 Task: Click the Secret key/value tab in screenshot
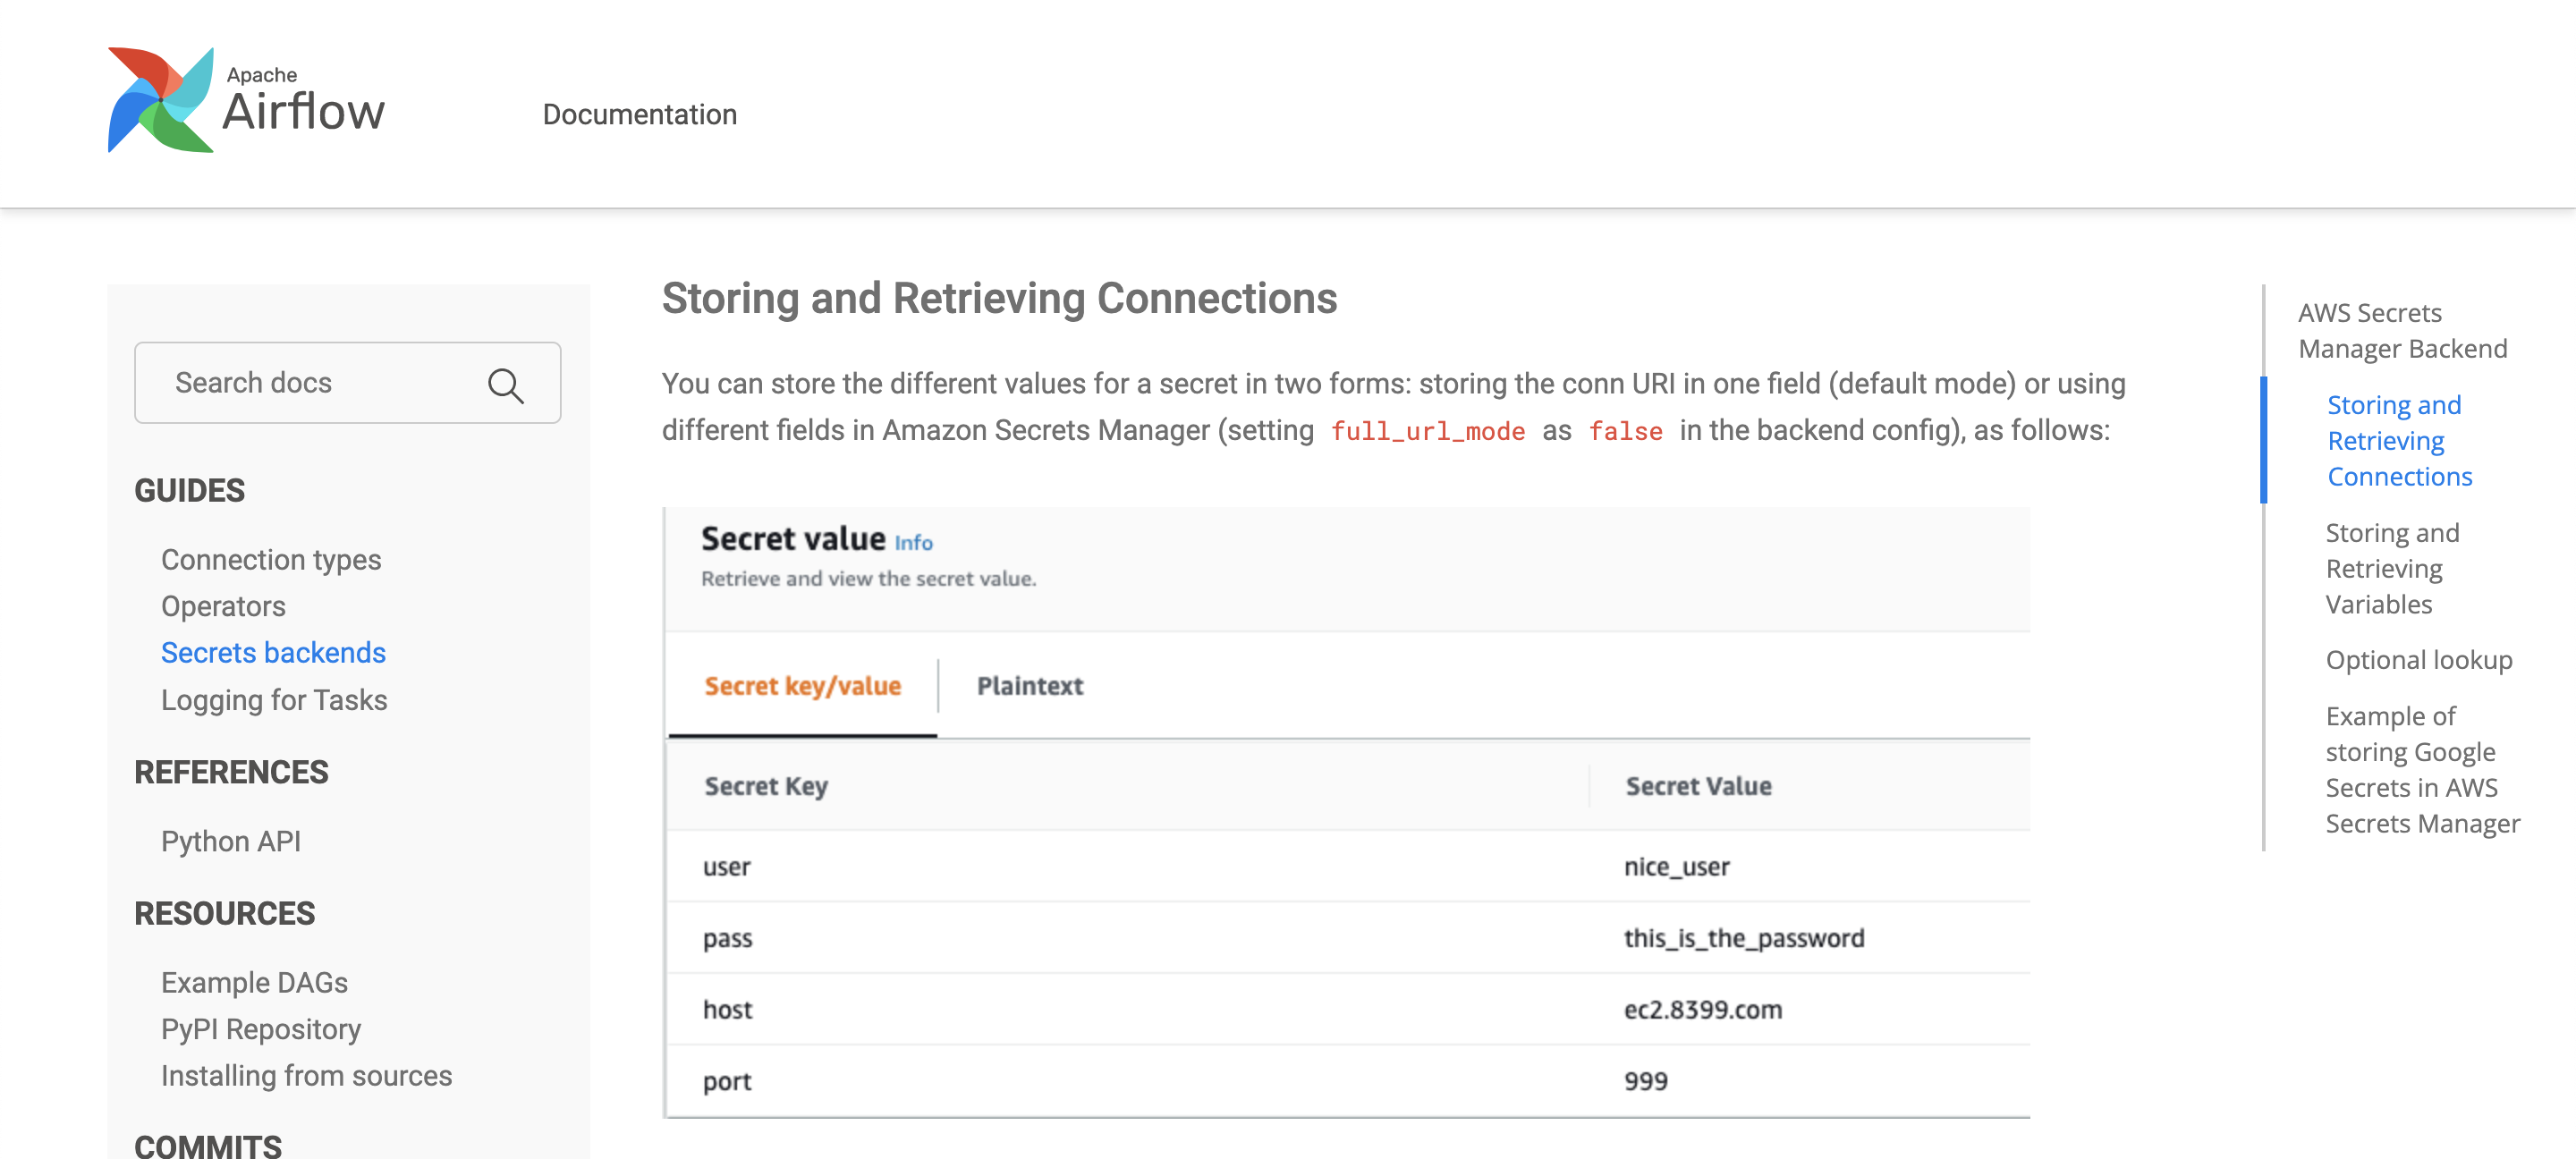(802, 686)
